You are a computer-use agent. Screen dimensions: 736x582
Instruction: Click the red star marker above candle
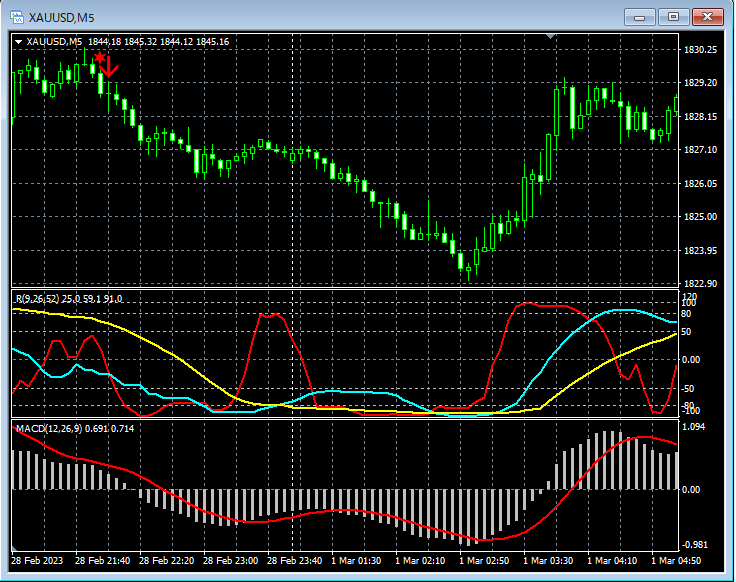(x=99, y=58)
